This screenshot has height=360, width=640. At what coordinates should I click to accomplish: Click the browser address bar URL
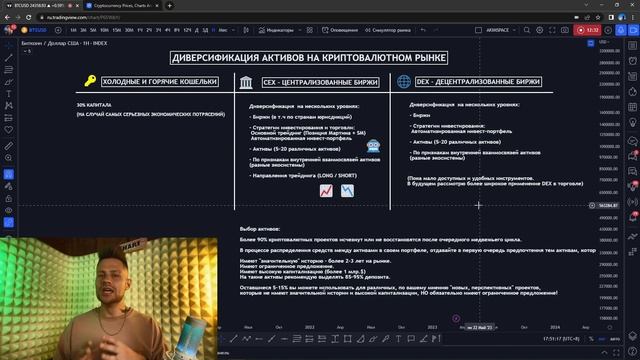pyautogui.click(x=84, y=18)
